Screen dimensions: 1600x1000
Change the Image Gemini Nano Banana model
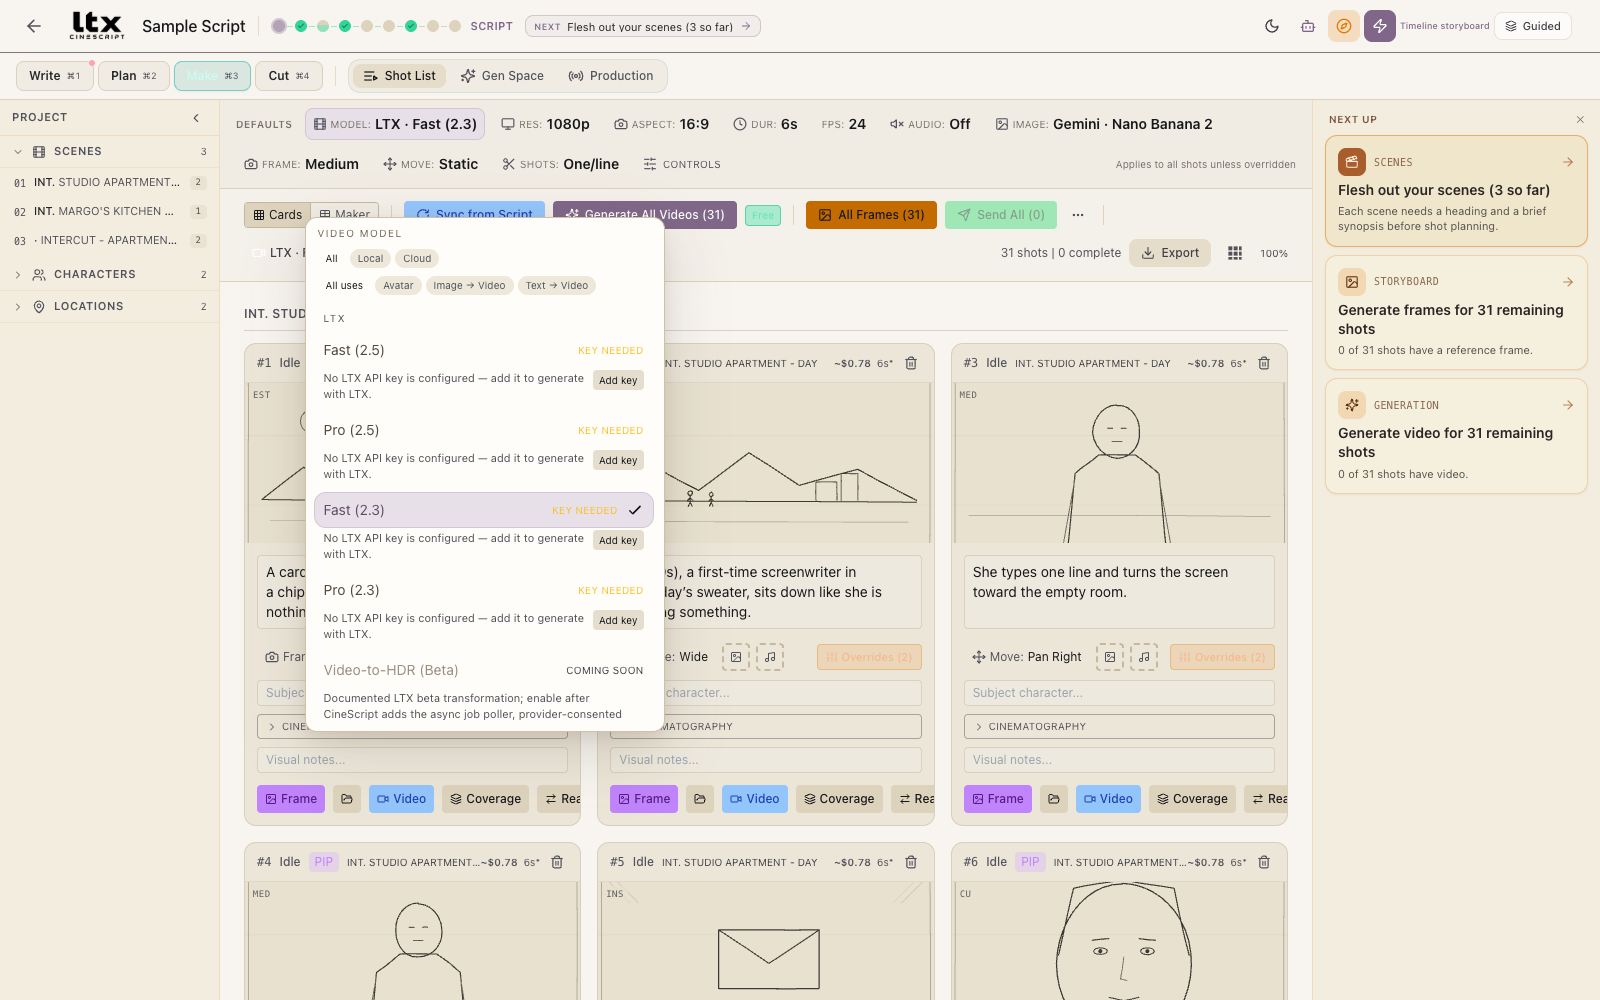1104,124
